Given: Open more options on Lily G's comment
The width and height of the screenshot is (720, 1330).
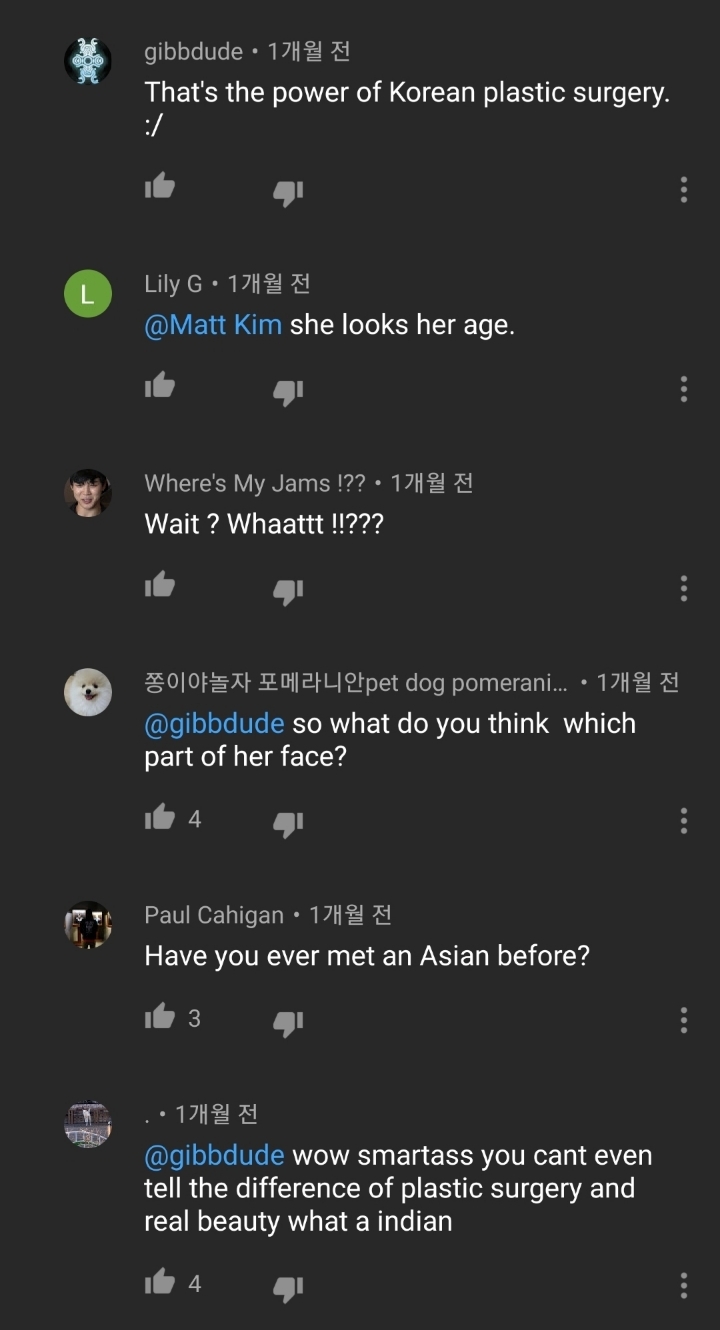Looking at the screenshot, I should point(684,388).
